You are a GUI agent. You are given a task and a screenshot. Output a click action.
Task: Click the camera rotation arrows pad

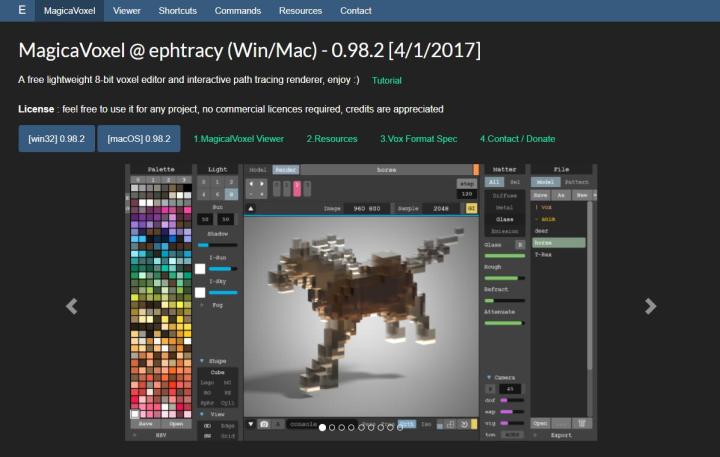[x=256, y=189]
